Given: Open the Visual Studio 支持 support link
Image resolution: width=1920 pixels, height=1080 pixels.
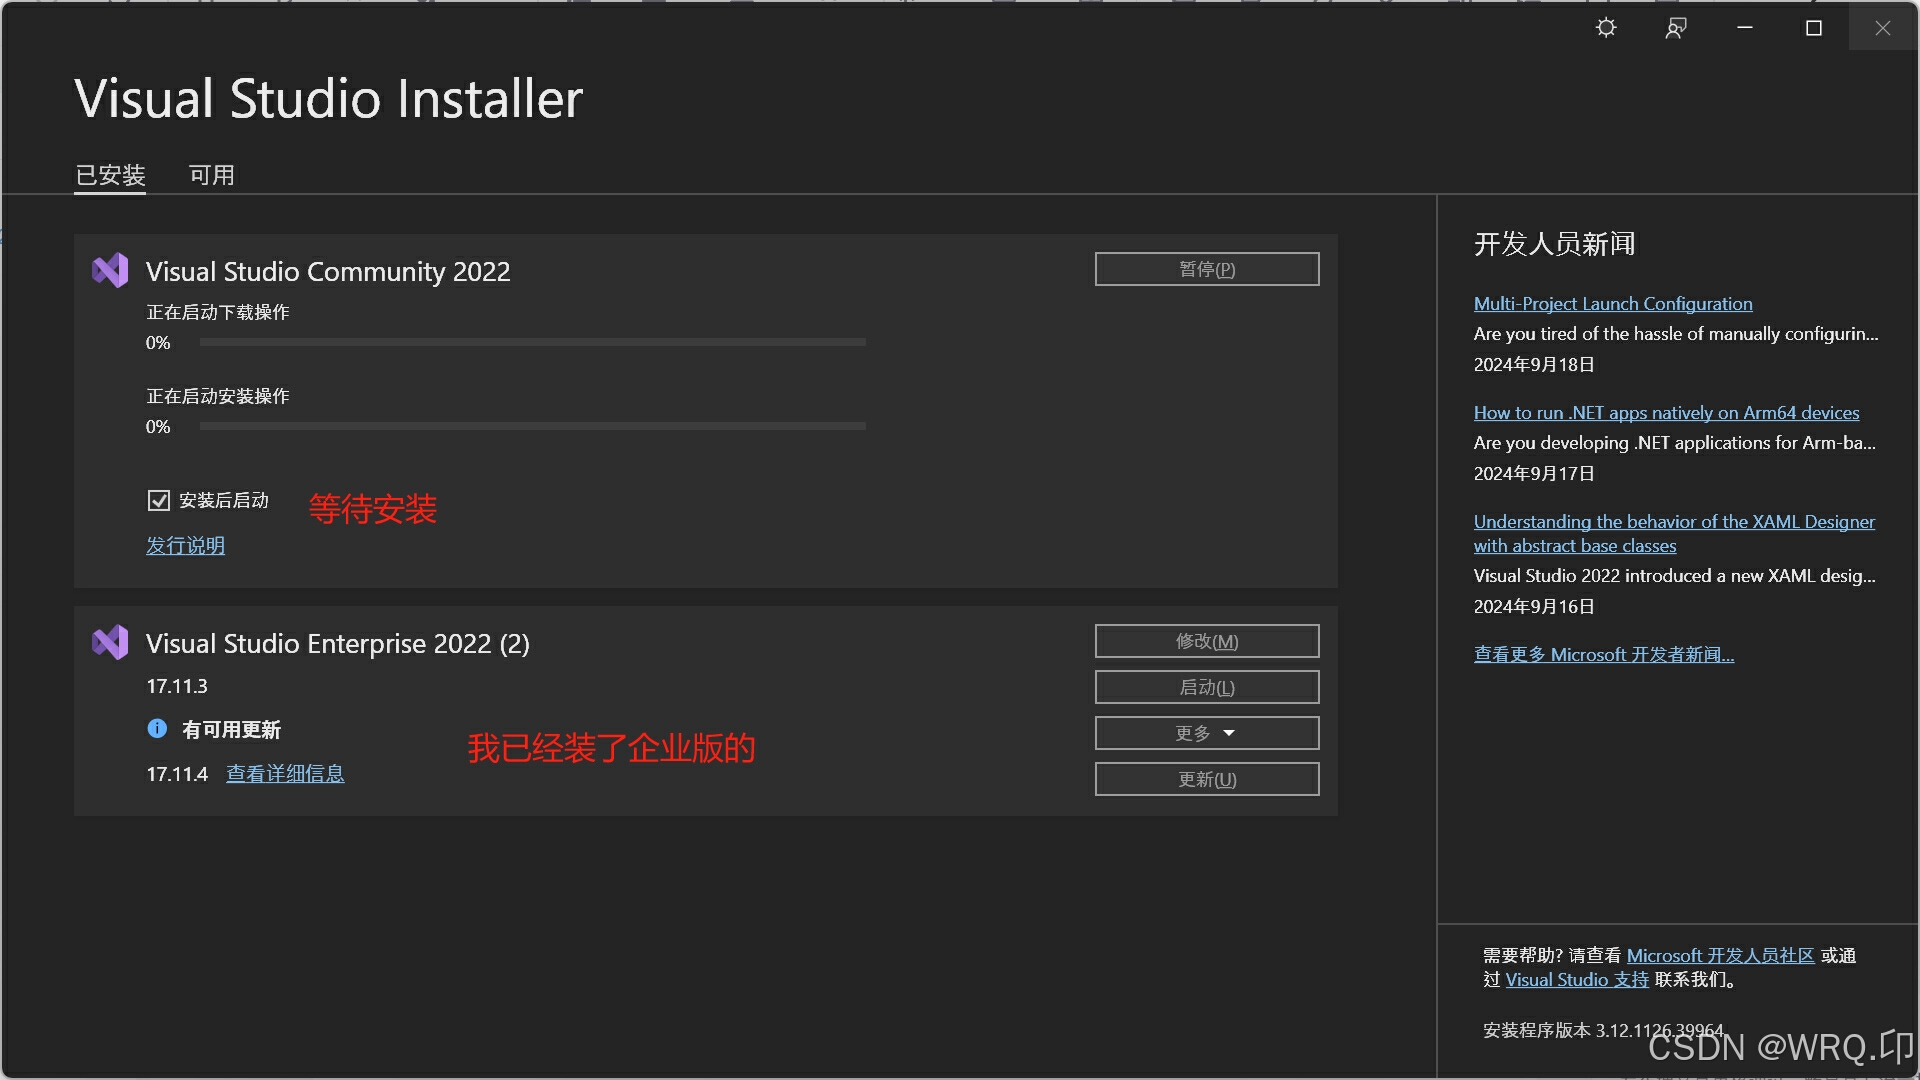Looking at the screenshot, I should pos(1577,980).
